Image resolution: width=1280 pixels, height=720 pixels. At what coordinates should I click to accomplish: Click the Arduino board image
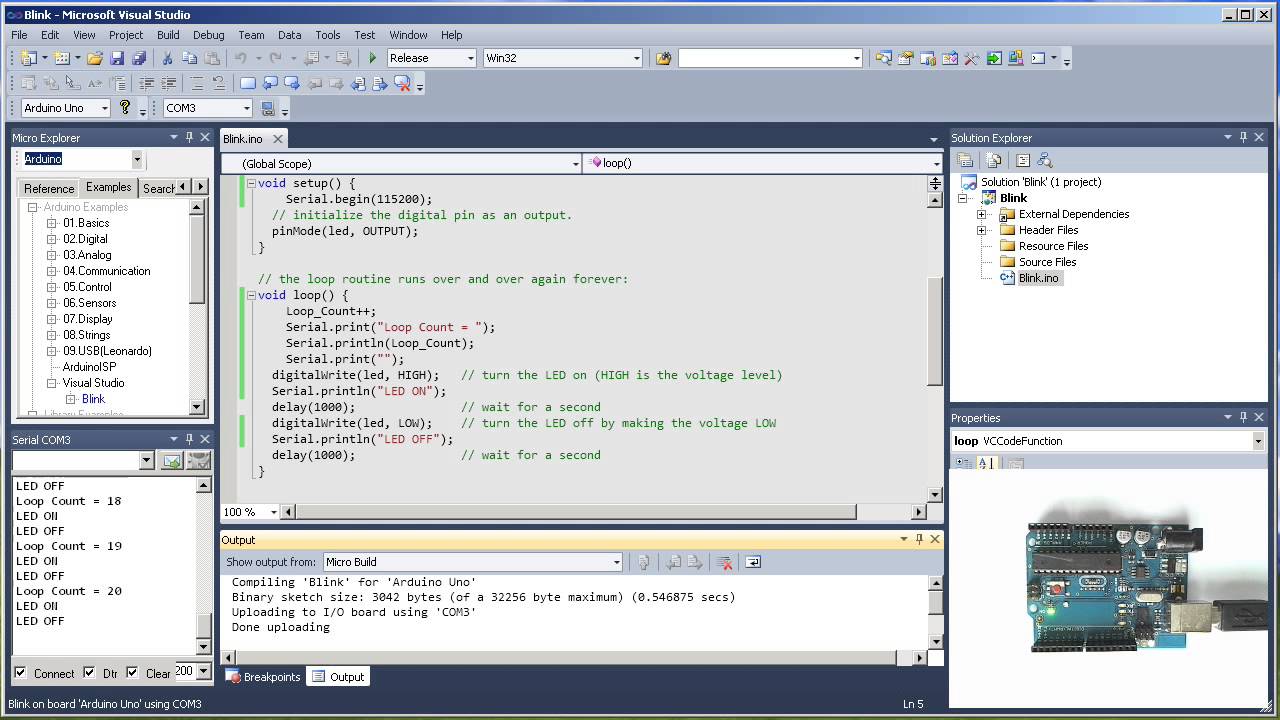pos(1112,587)
